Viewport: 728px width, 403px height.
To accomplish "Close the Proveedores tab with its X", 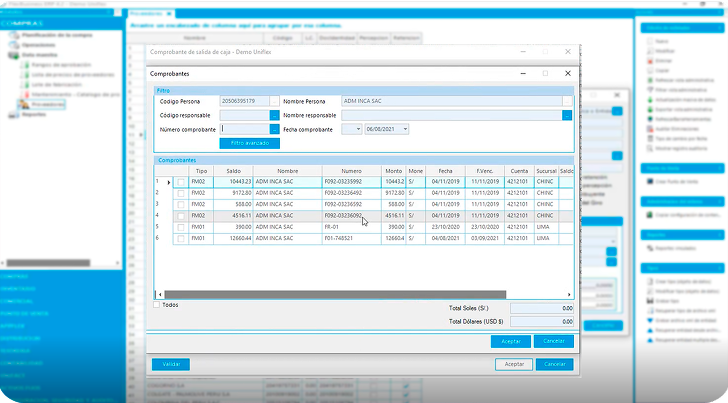I will coord(171,14).
